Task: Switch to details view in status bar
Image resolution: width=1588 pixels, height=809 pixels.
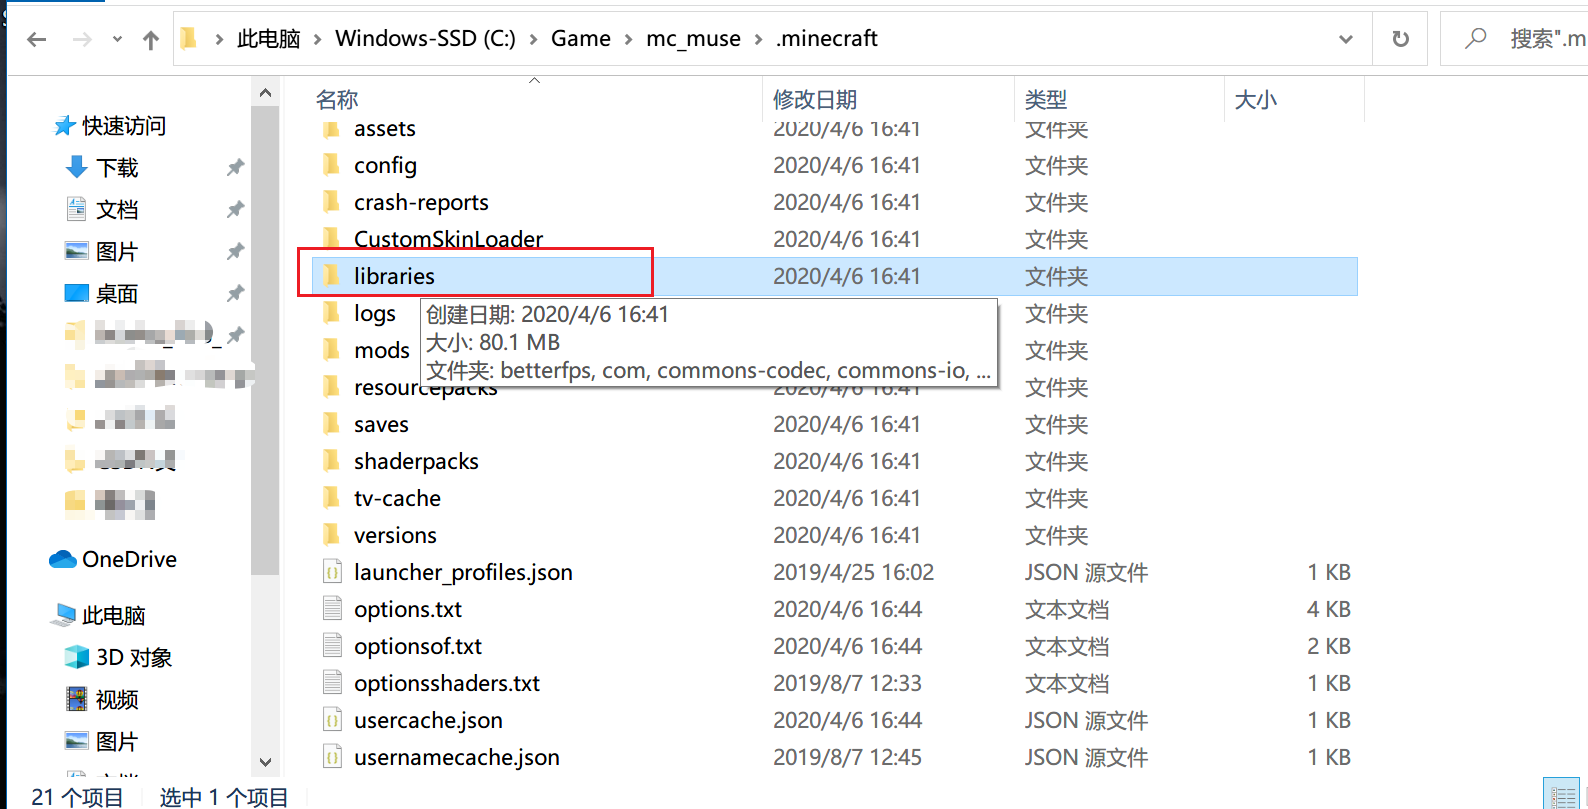Action: point(1561,795)
